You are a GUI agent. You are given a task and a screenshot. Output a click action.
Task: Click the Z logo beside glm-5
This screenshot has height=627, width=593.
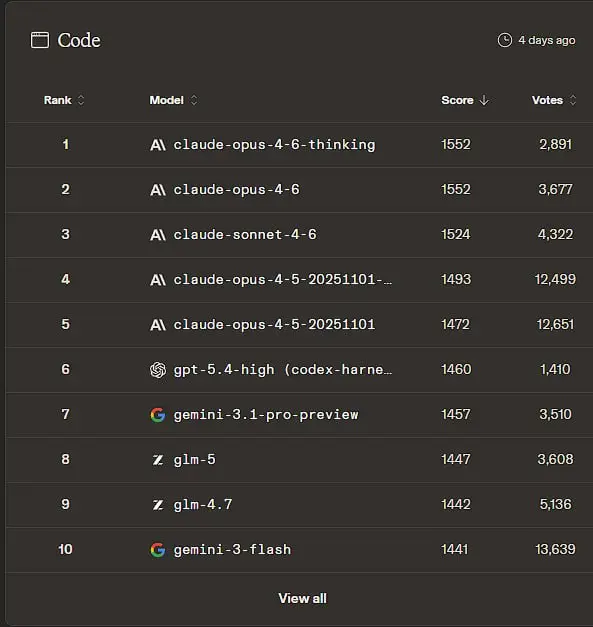tap(158, 460)
